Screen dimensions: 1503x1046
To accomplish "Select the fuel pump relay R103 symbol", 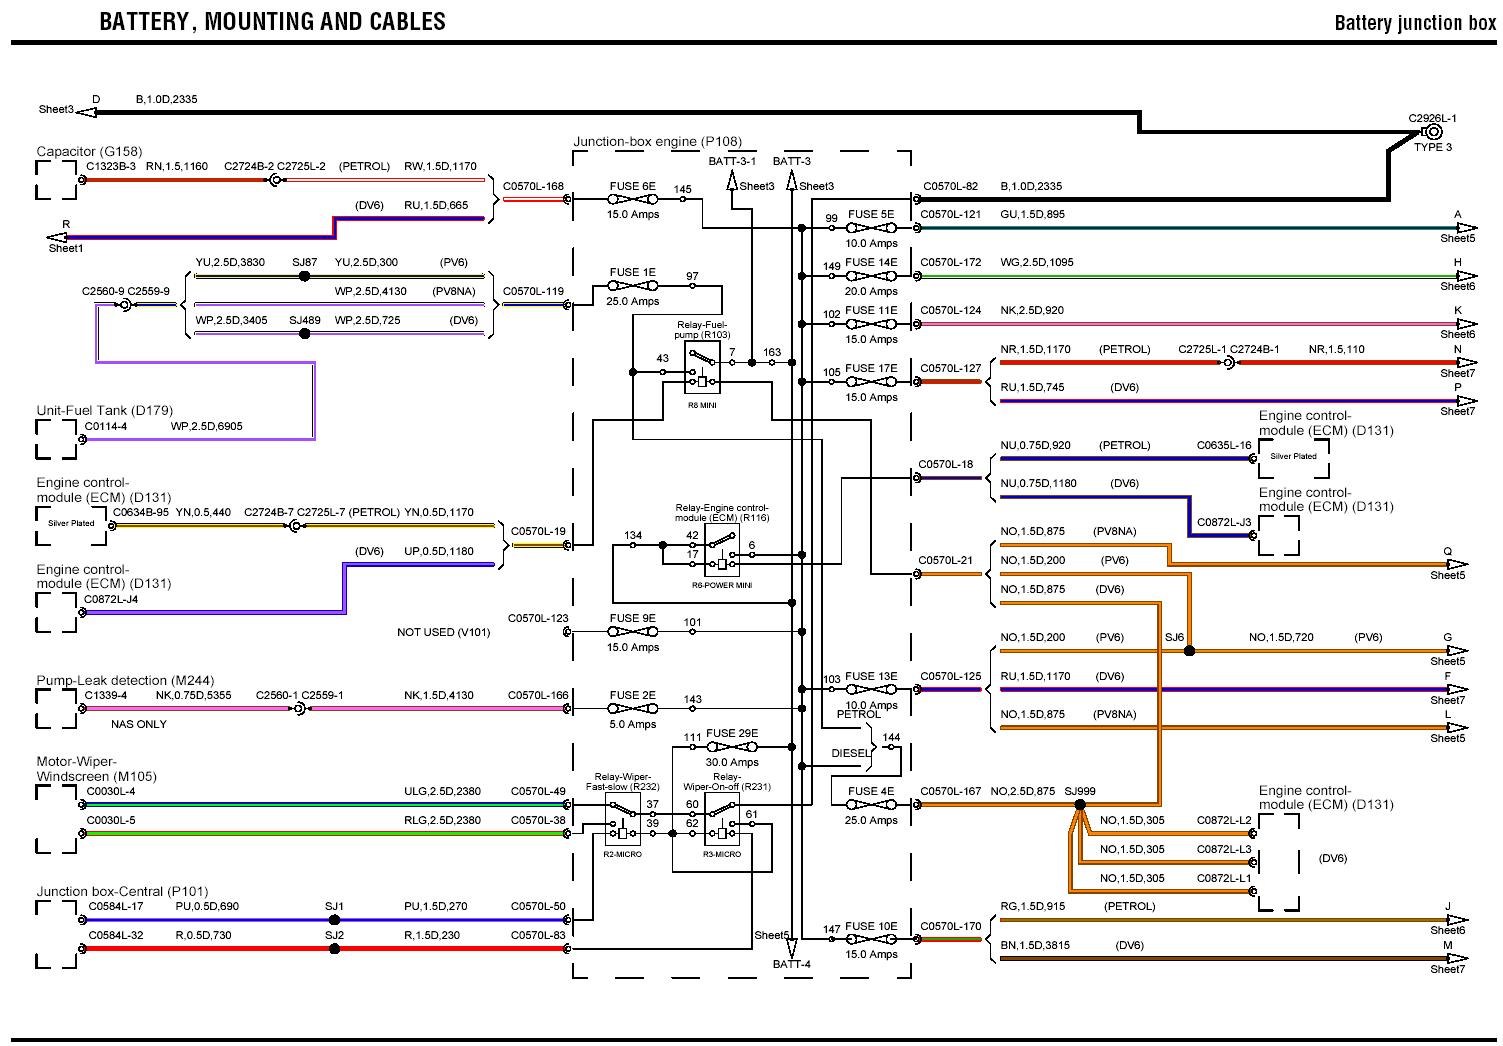I will (702, 372).
